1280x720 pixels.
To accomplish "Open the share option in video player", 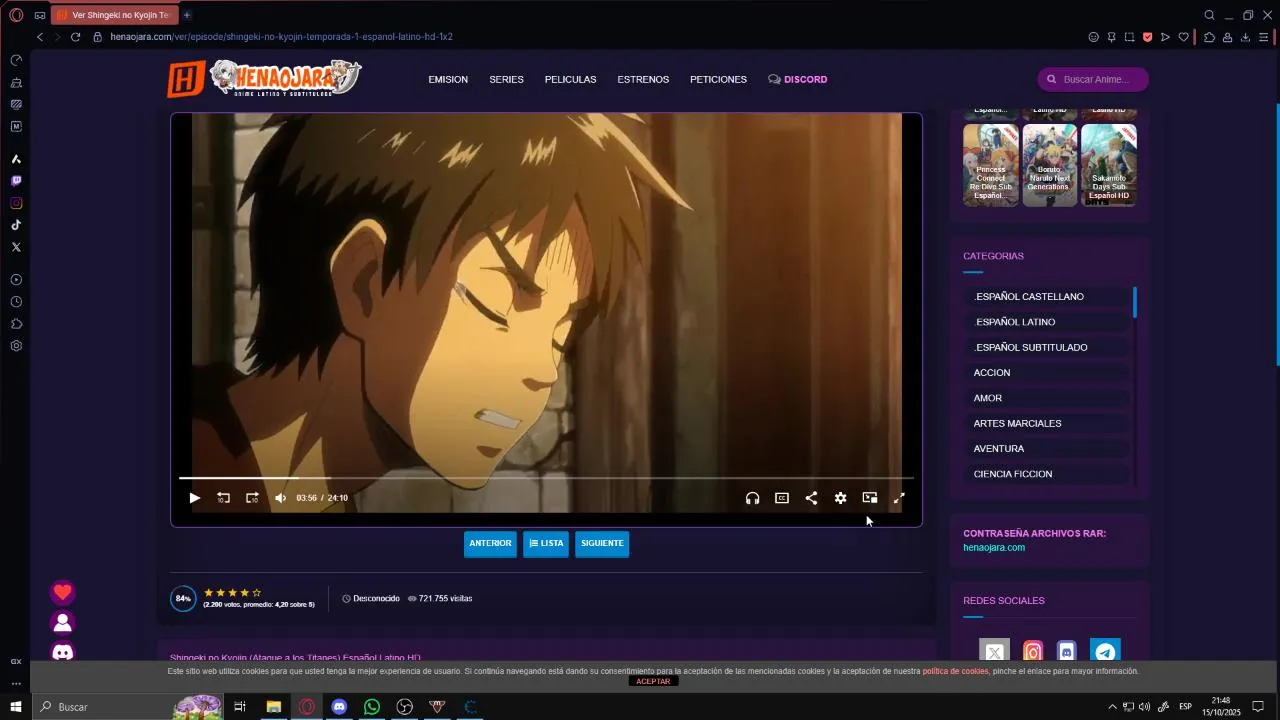I will pos(811,498).
